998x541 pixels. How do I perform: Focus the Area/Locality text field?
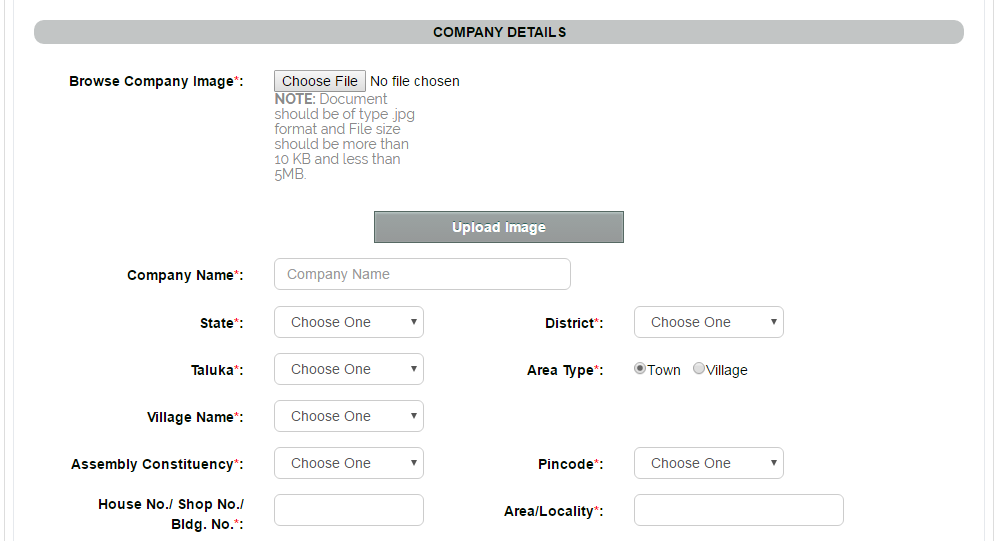(x=738, y=510)
